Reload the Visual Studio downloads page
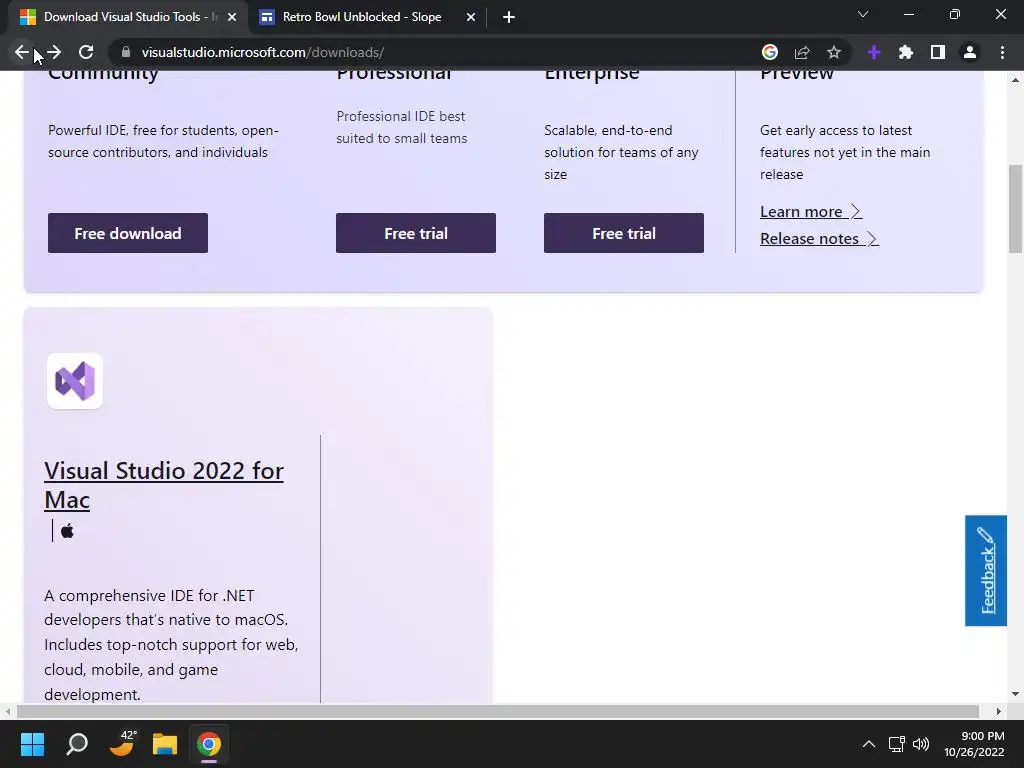Viewport: 1024px width, 768px height. point(86,52)
